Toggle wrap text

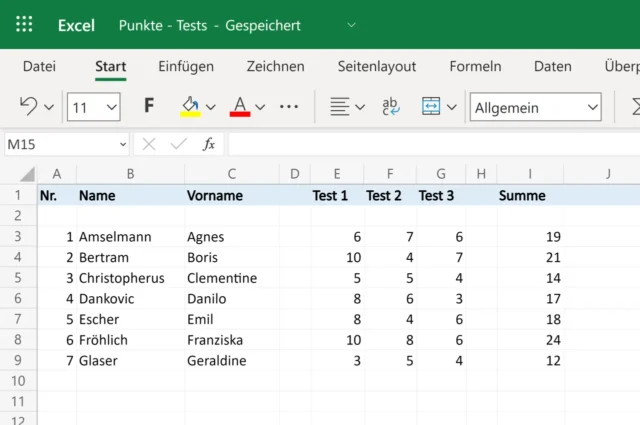[391, 106]
